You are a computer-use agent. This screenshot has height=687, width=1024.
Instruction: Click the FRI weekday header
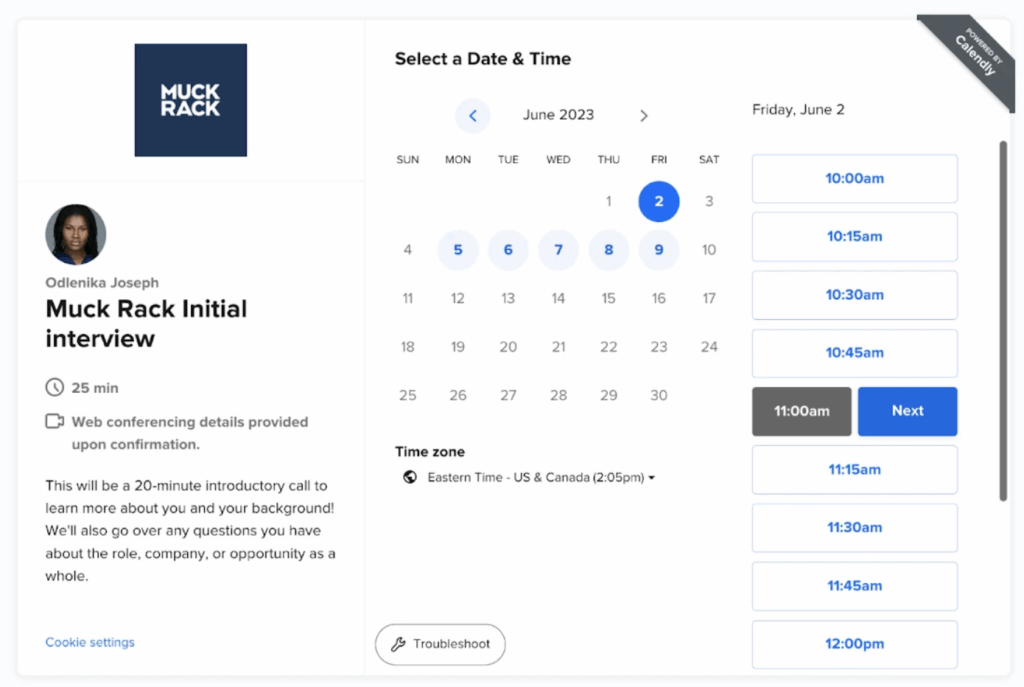coord(658,159)
